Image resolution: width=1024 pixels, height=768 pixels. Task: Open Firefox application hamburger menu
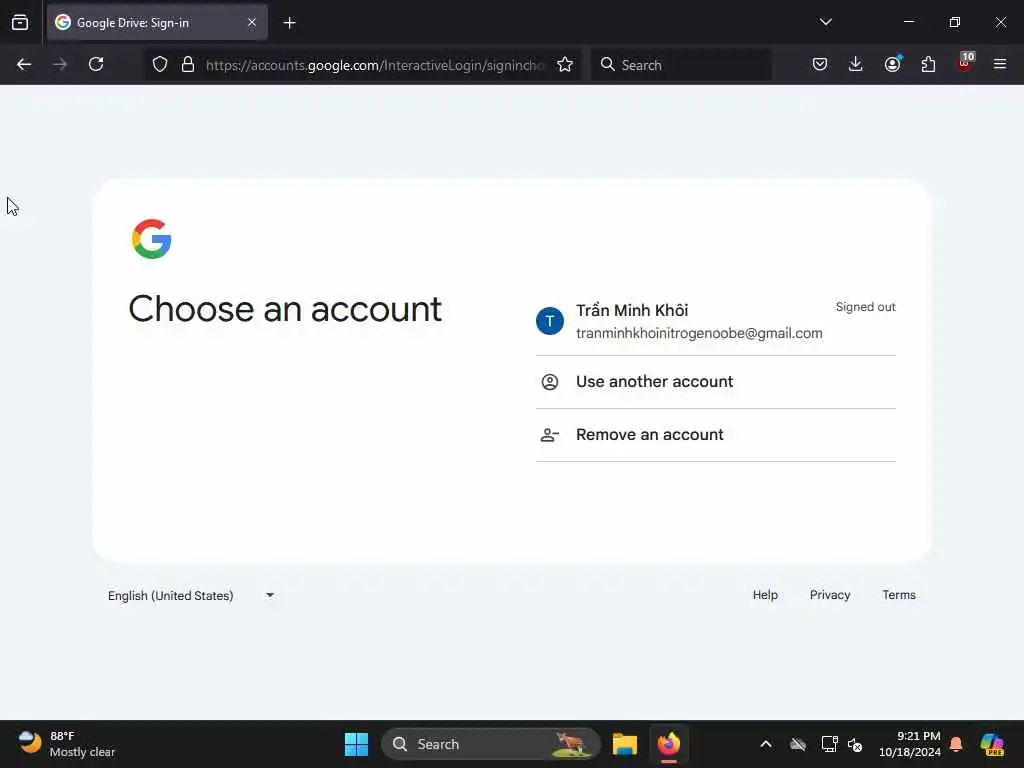(x=1000, y=64)
